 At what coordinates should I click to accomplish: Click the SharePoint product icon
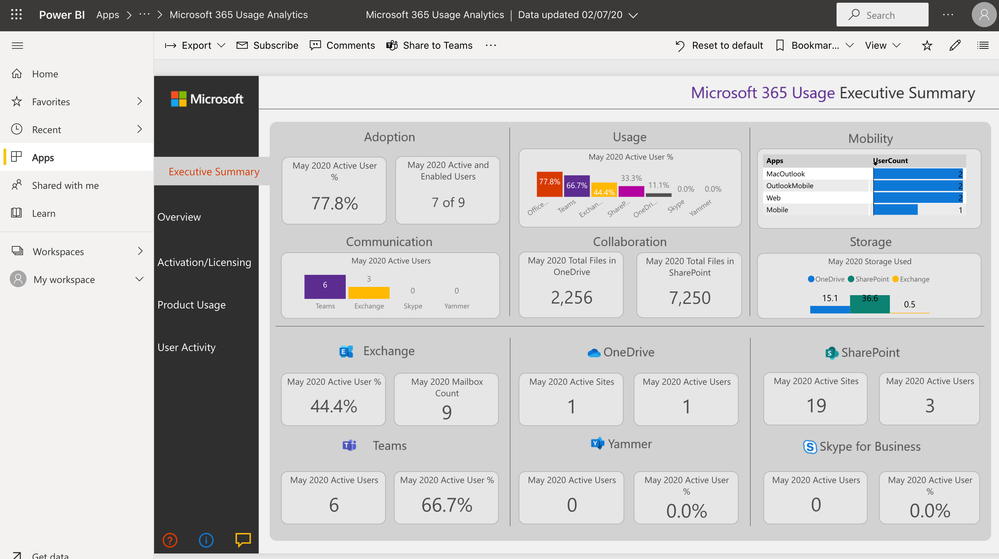coord(831,352)
